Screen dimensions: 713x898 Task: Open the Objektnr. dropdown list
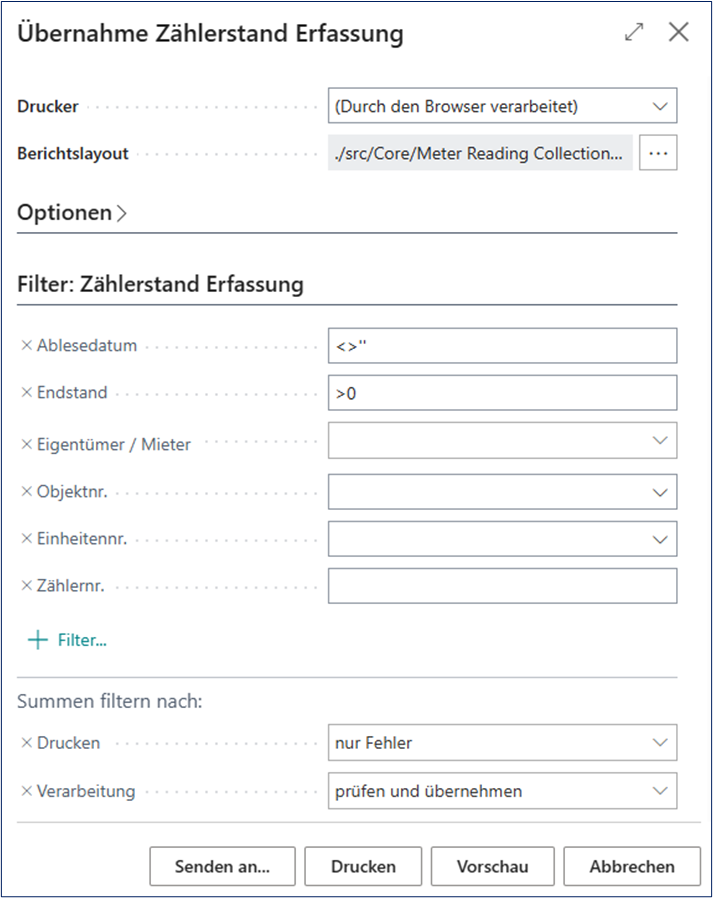[x=502, y=492]
